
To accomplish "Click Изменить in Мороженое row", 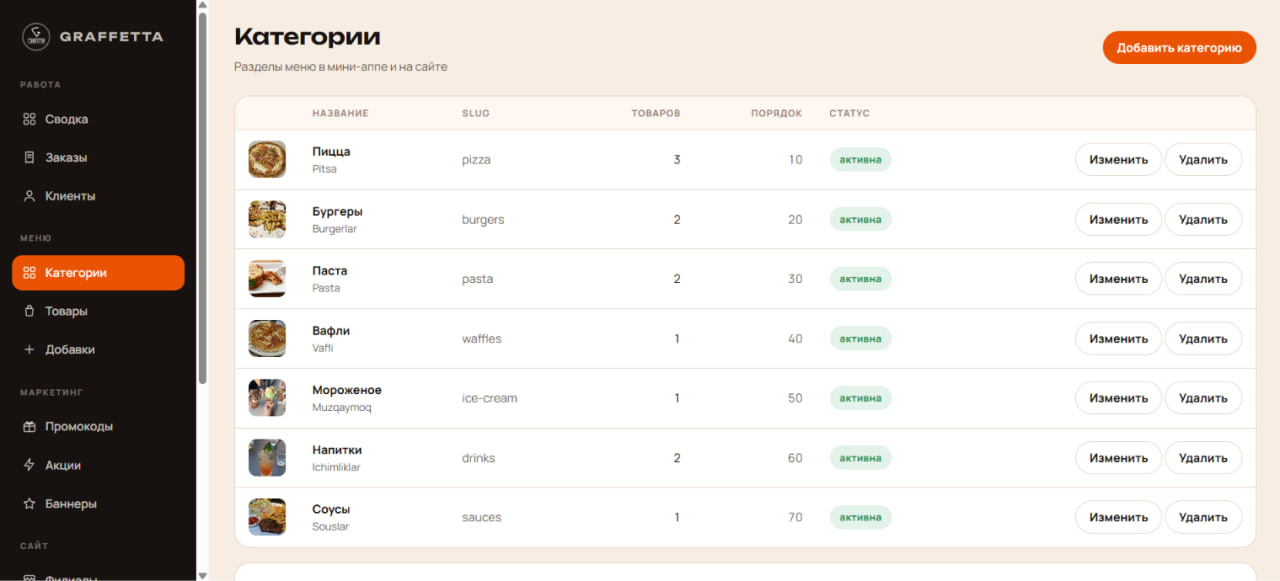I will pyautogui.click(x=1118, y=398).
